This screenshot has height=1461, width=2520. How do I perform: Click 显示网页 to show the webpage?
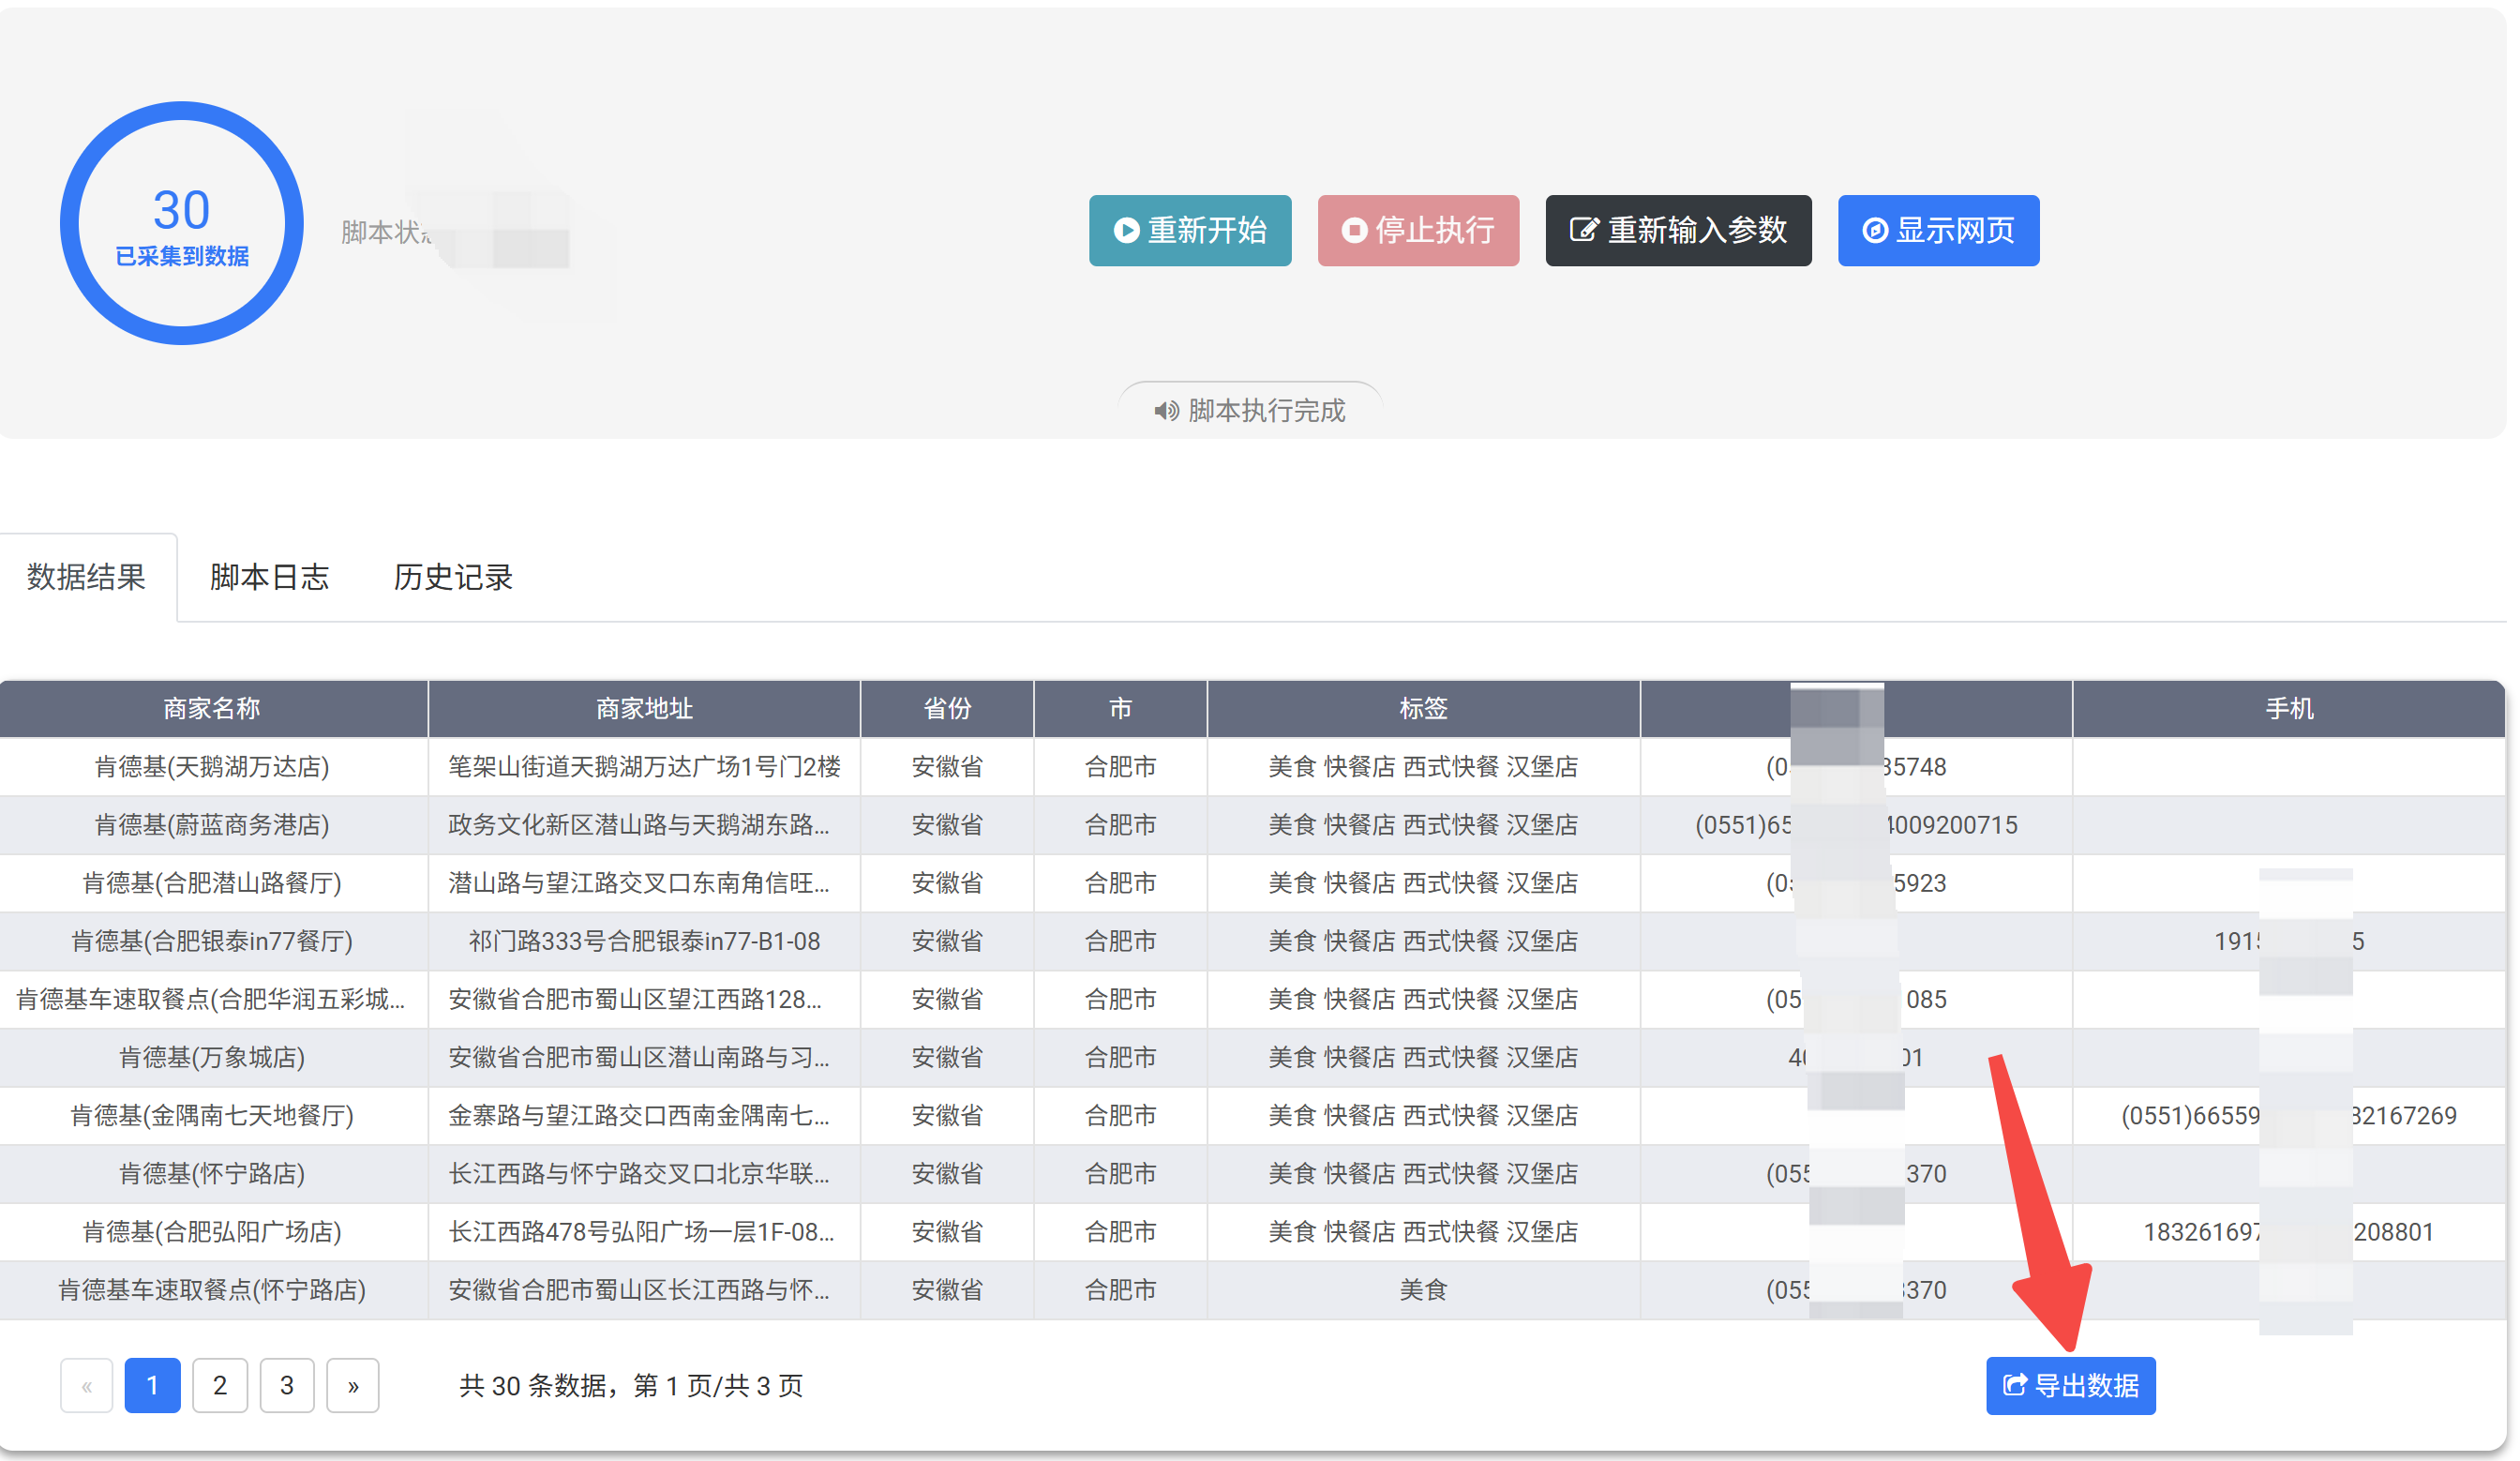click(1938, 230)
